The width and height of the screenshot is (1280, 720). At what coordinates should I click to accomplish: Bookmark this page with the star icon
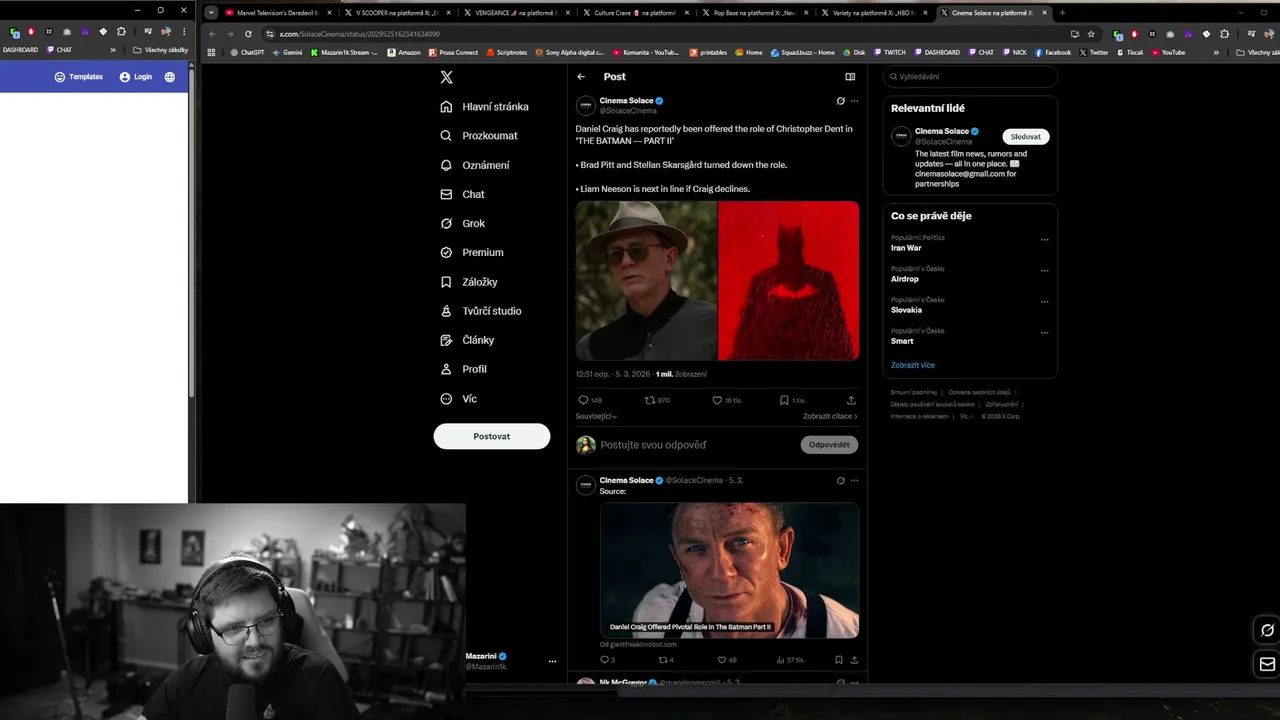[x=1091, y=34]
